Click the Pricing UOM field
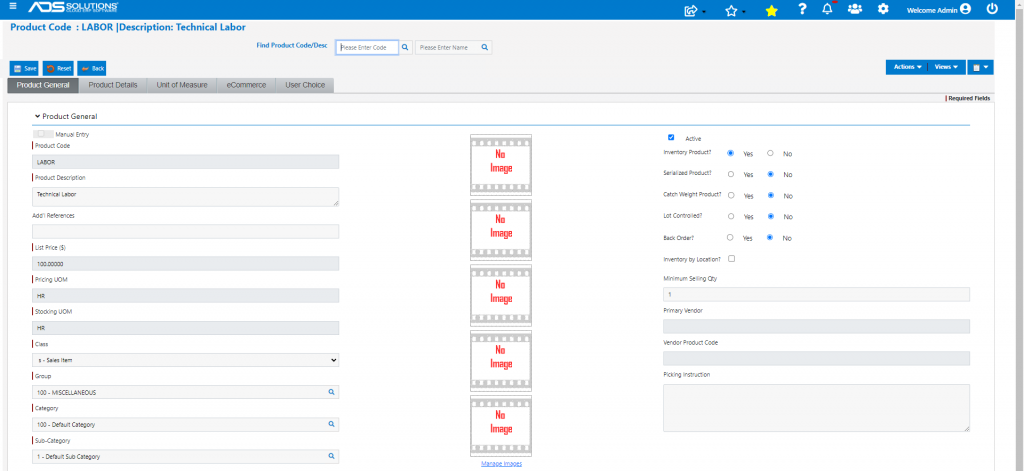 tap(185, 295)
